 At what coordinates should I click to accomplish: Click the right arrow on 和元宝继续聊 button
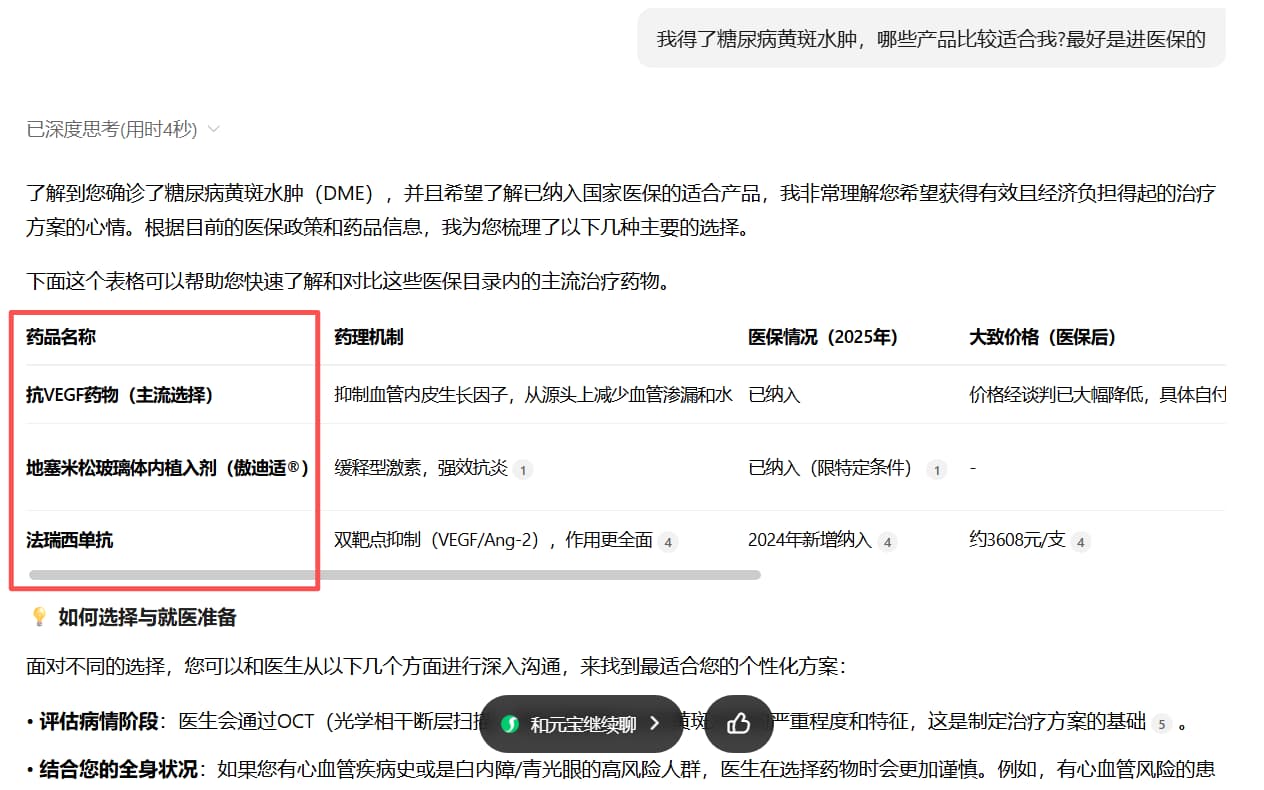point(655,723)
